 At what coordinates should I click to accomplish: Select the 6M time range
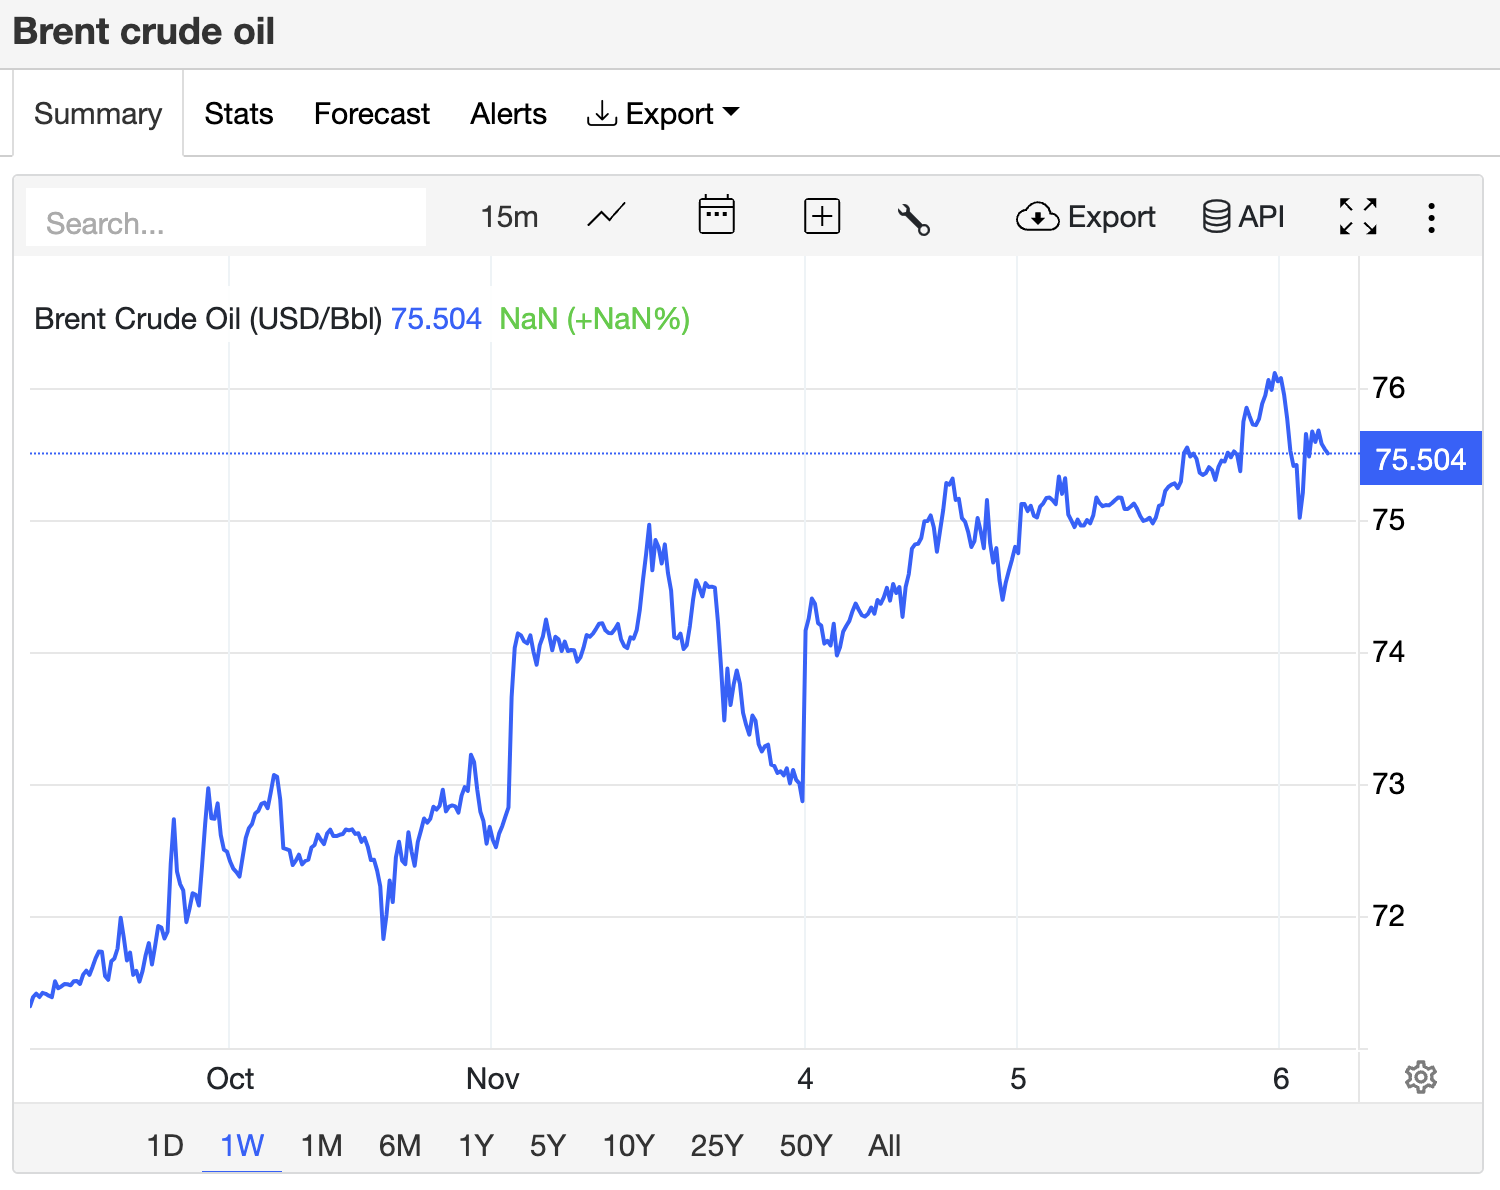(x=400, y=1145)
